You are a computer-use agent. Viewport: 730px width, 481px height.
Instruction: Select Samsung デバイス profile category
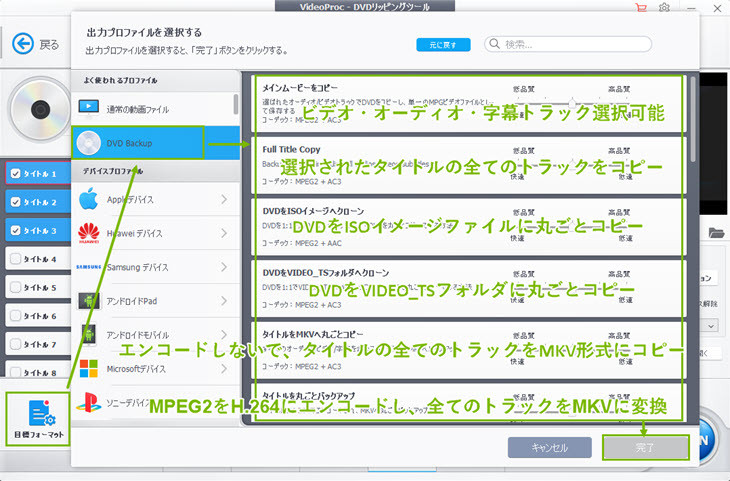(155, 267)
